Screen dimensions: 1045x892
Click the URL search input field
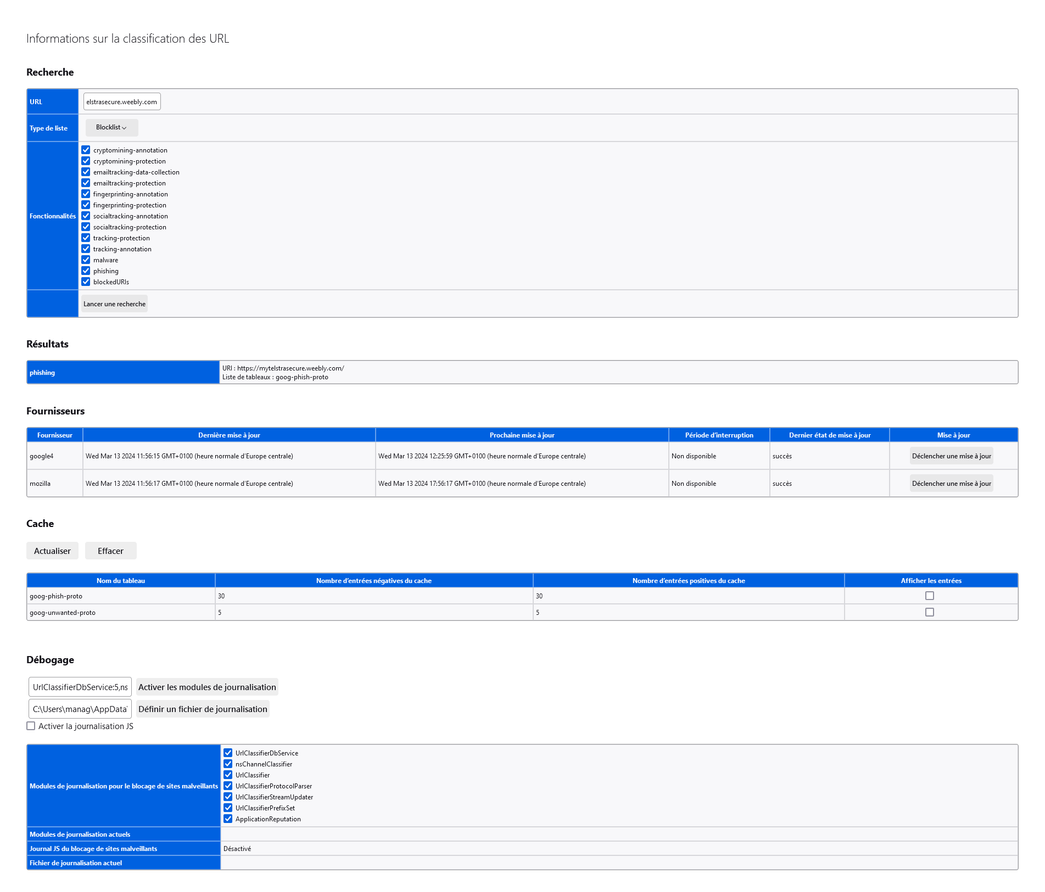click(x=122, y=102)
